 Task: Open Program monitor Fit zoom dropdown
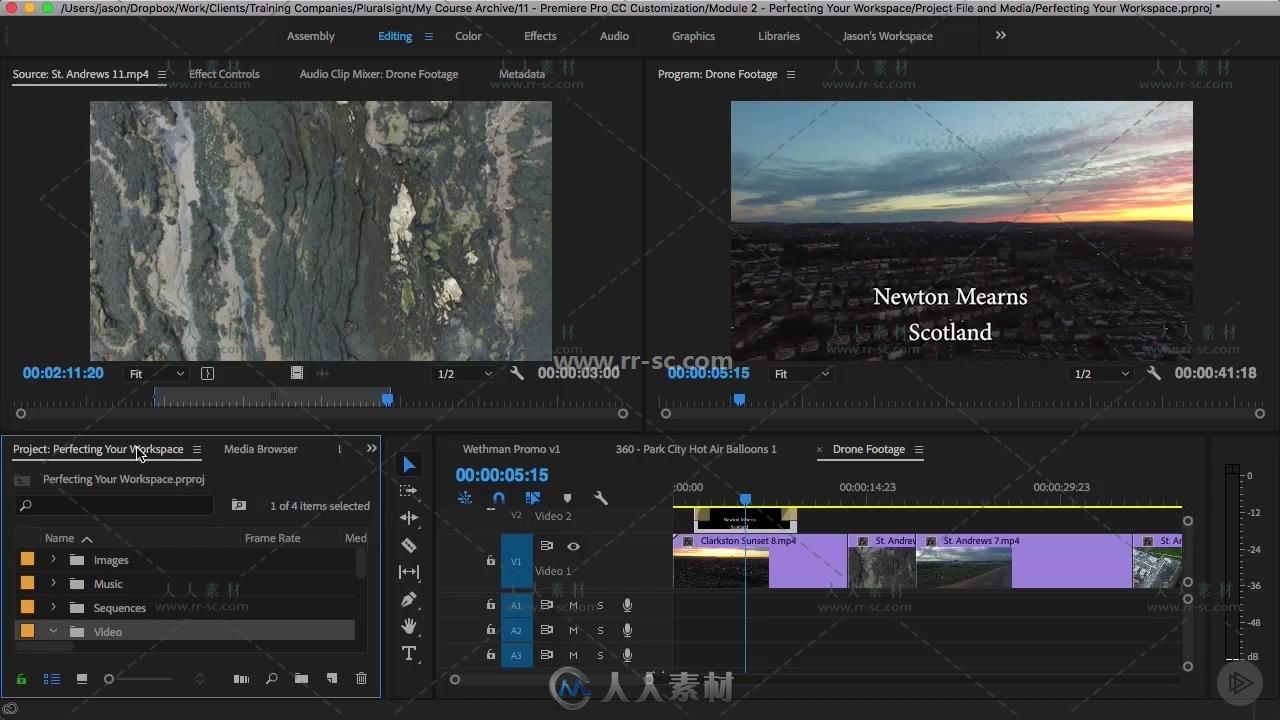point(802,373)
